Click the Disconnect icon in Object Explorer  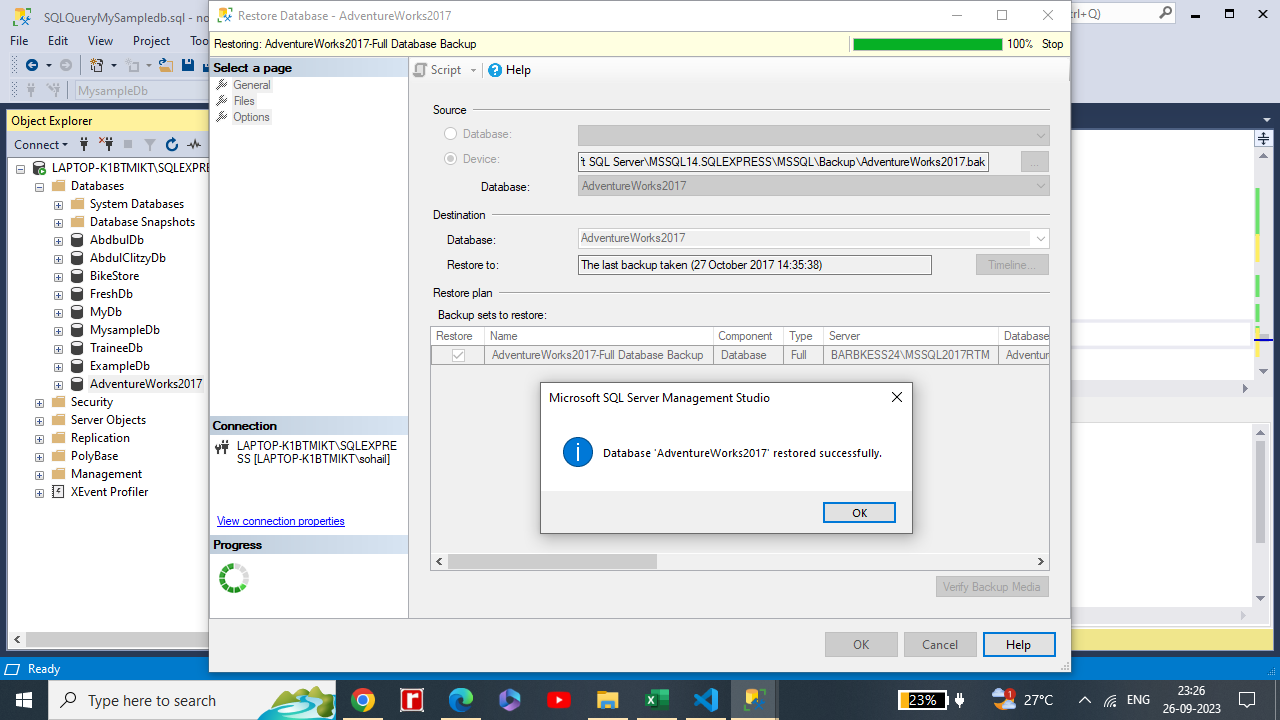pos(106,144)
